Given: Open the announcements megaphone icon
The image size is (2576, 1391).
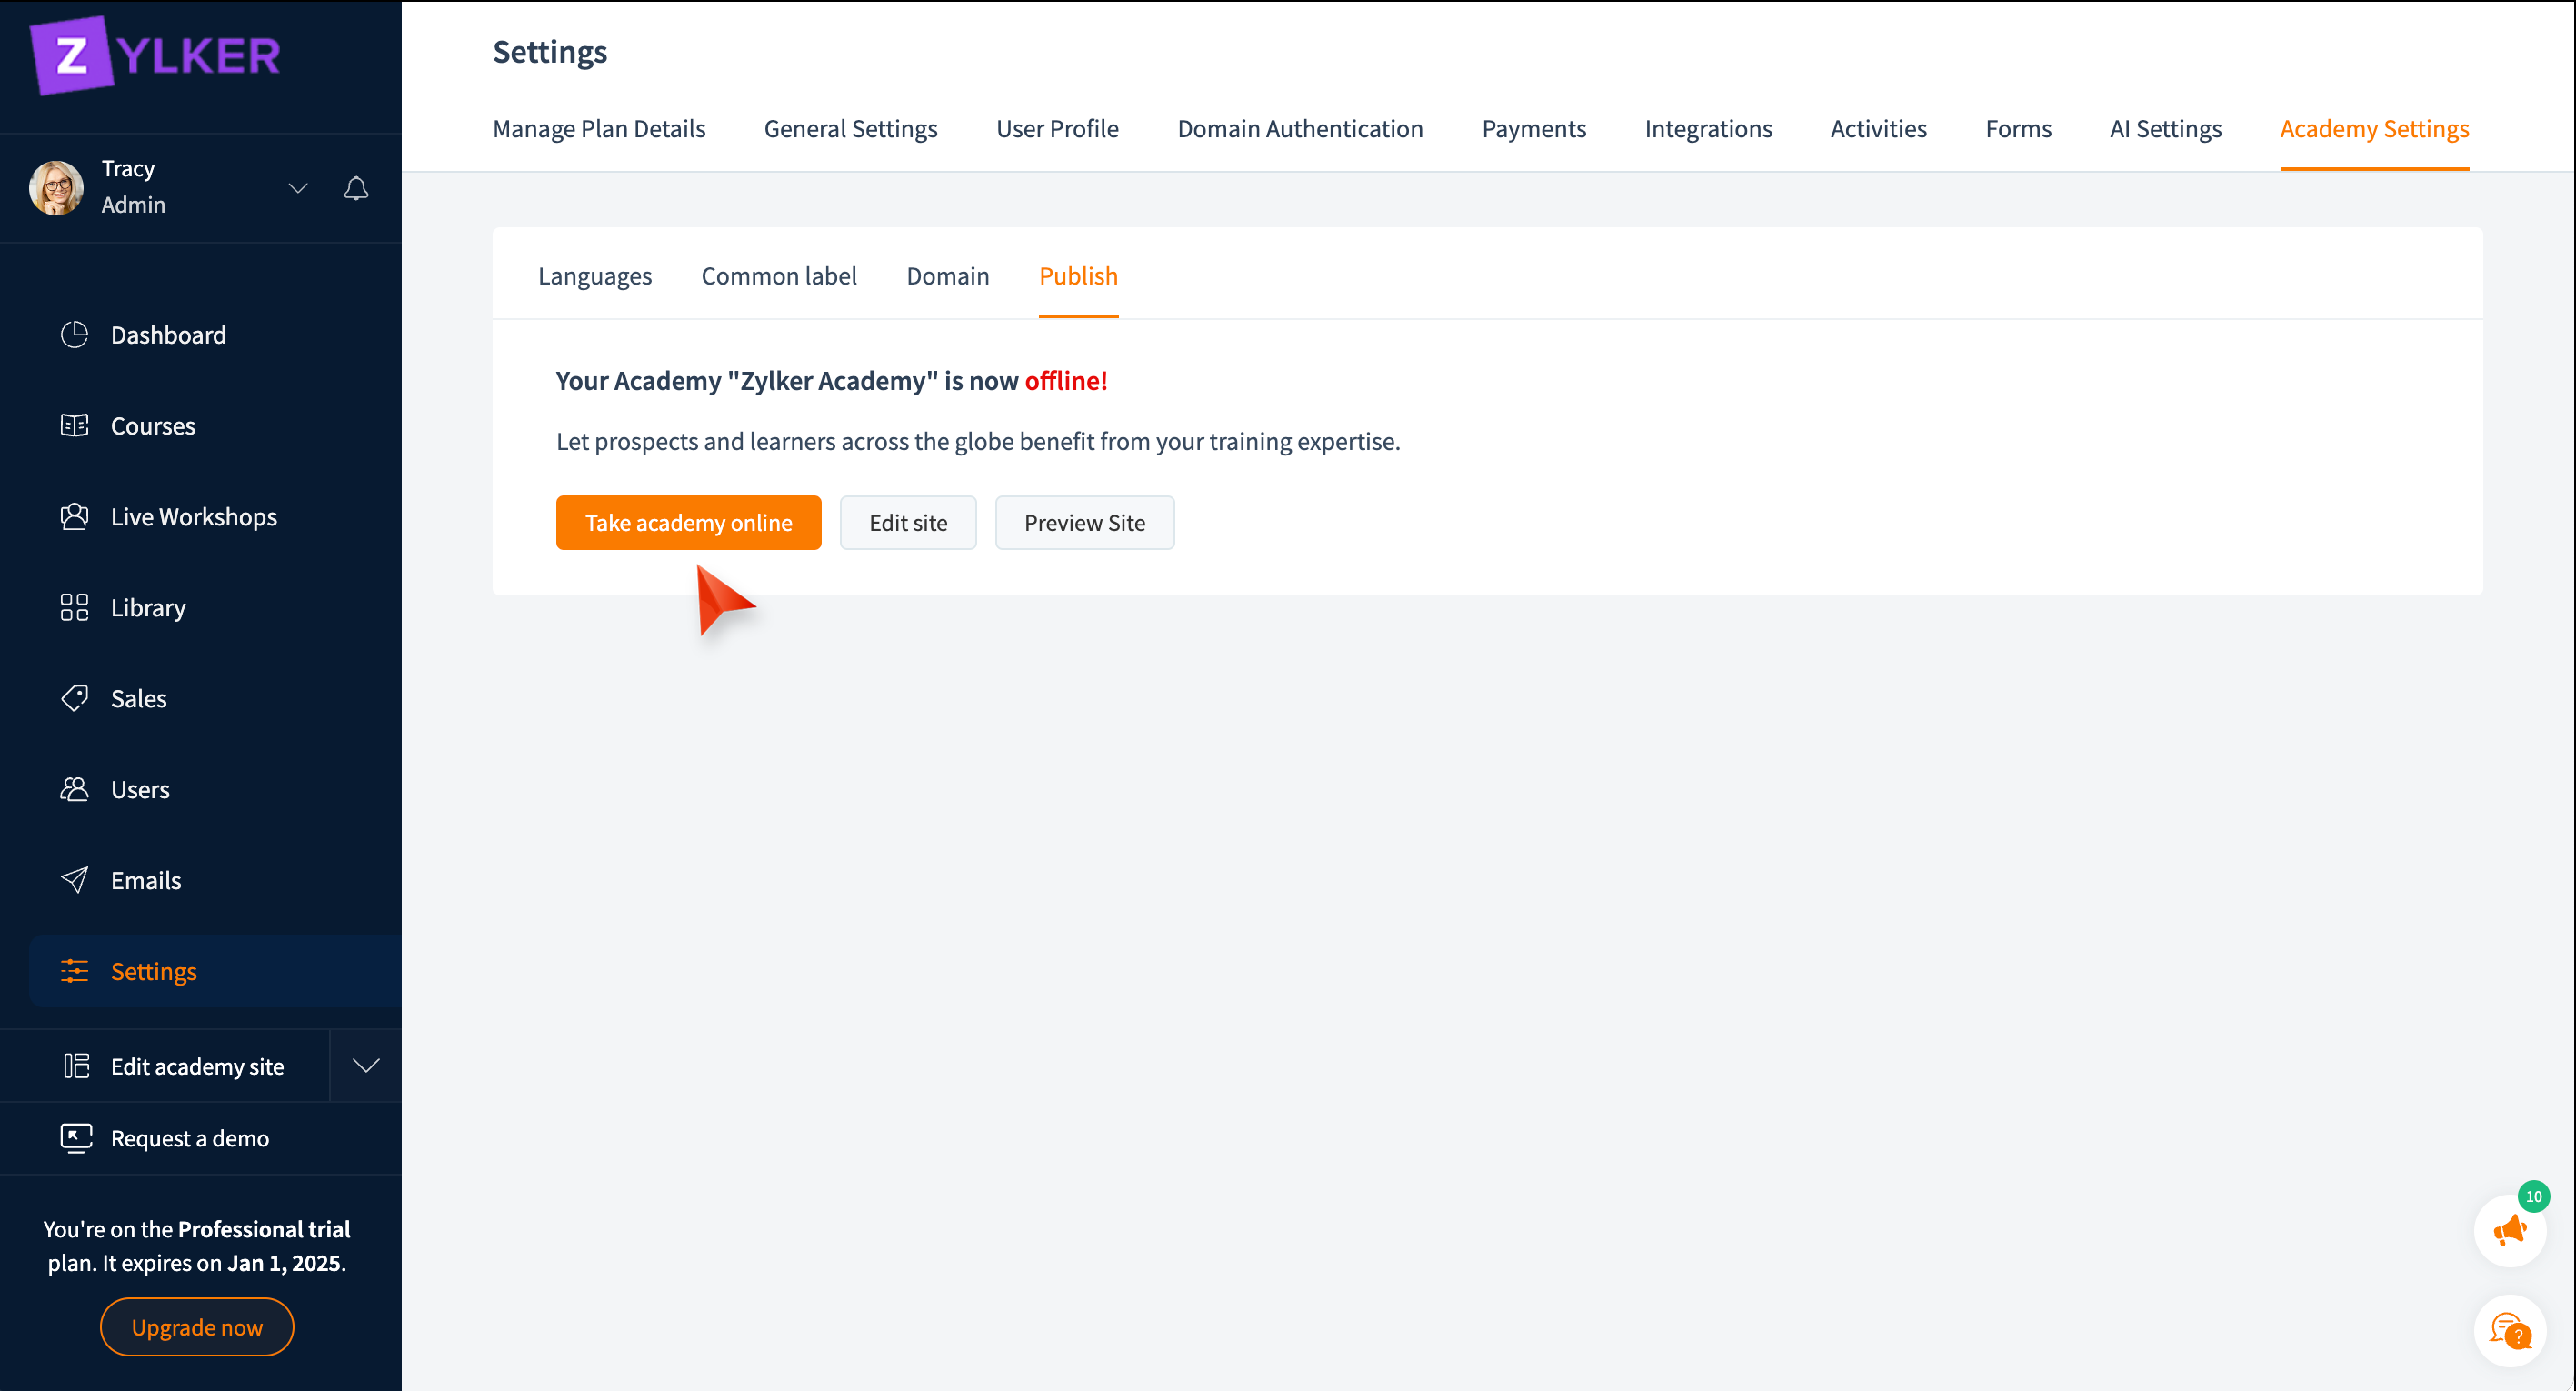Looking at the screenshot, I should (x=2509, y=1231).
